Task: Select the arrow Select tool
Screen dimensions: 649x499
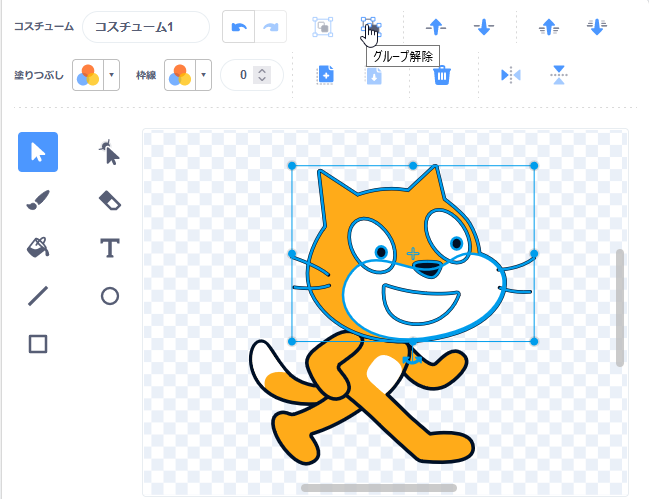Action: (38, 152)
